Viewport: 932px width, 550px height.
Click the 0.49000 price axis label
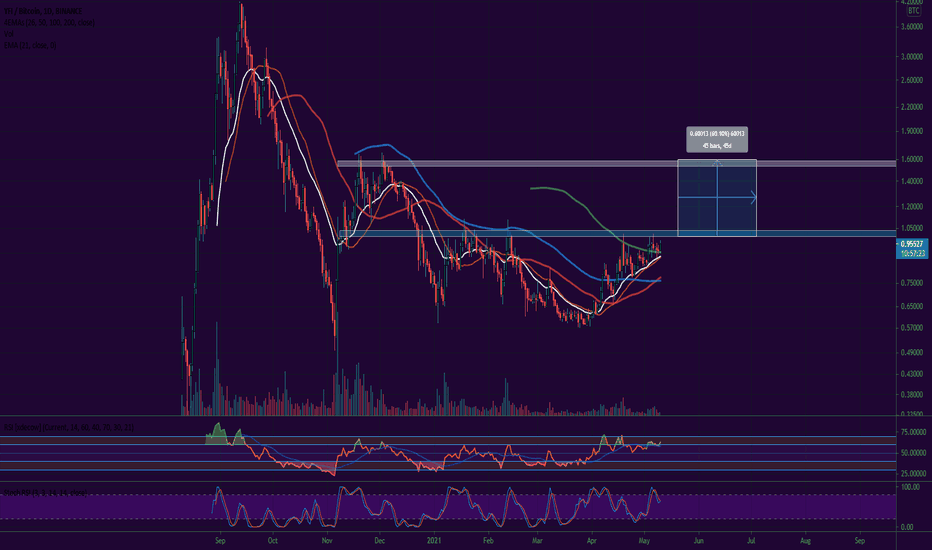coord(912,353)
